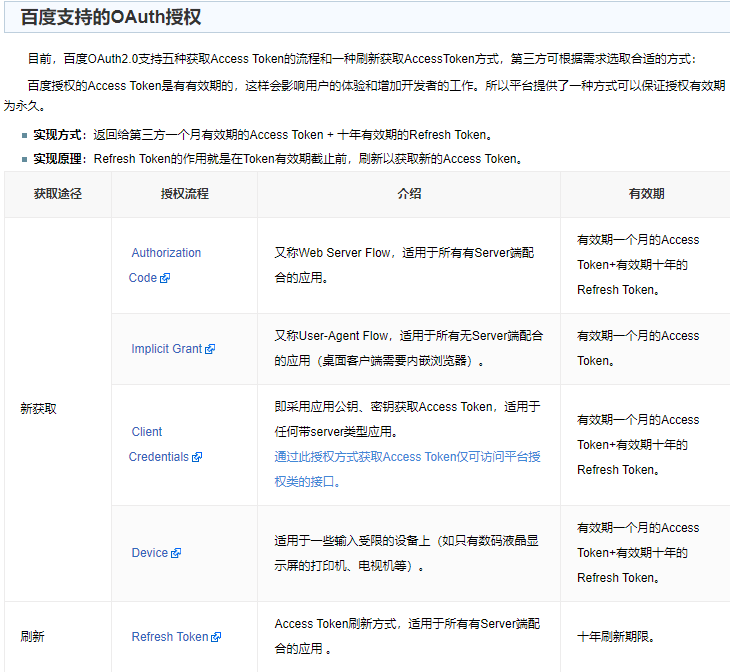Click external-link icon after Client Credentials
Image resolution: width=730 pixels, height=672 pixels.
(x=197, y=458)
